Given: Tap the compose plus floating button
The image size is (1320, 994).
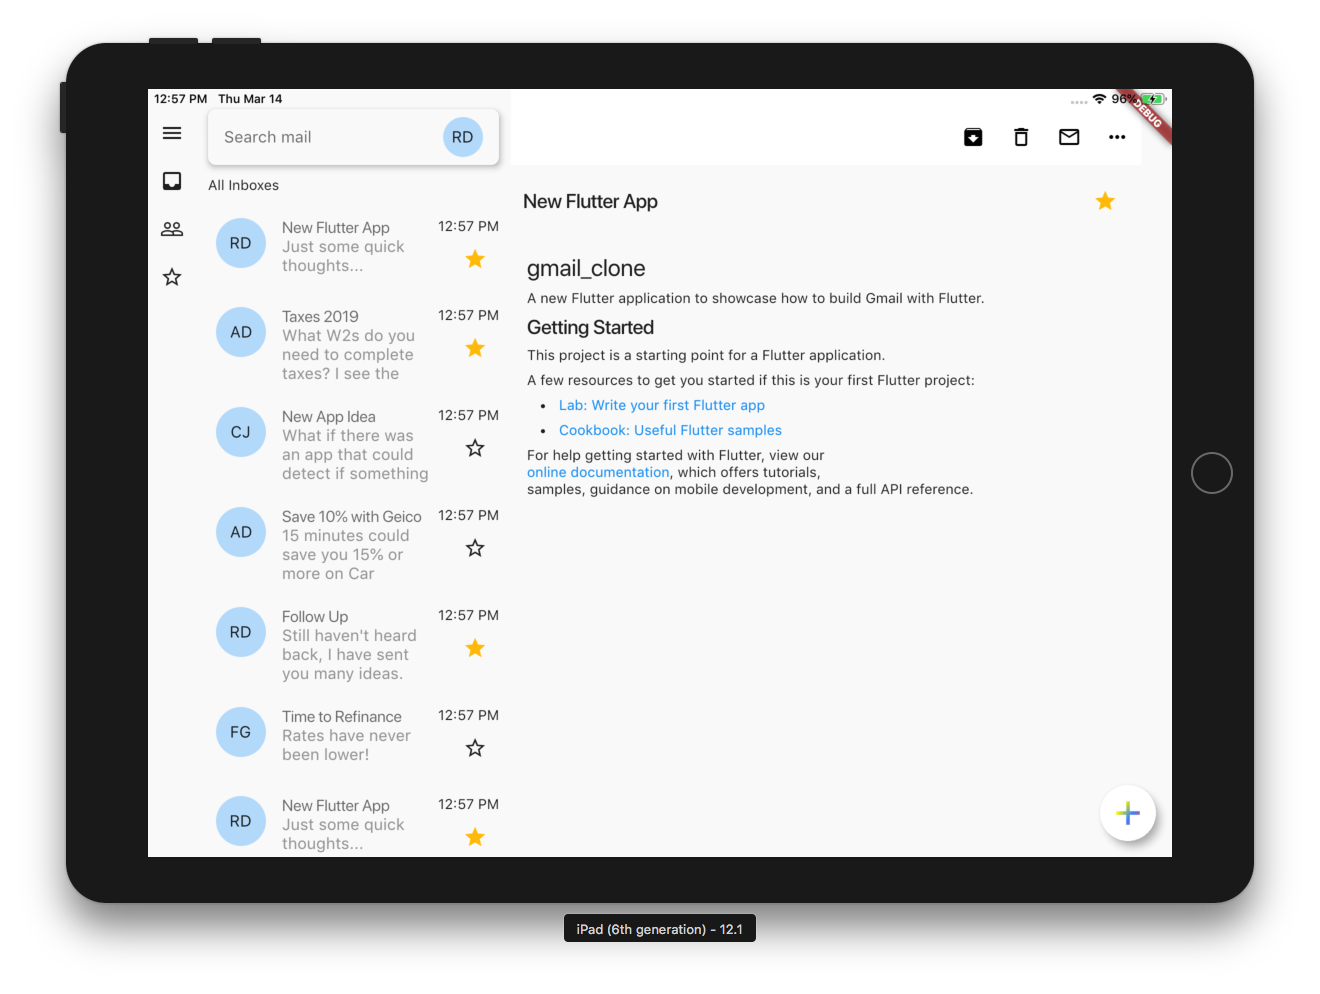Looking at the screenshot, I should pos(1128,813).
